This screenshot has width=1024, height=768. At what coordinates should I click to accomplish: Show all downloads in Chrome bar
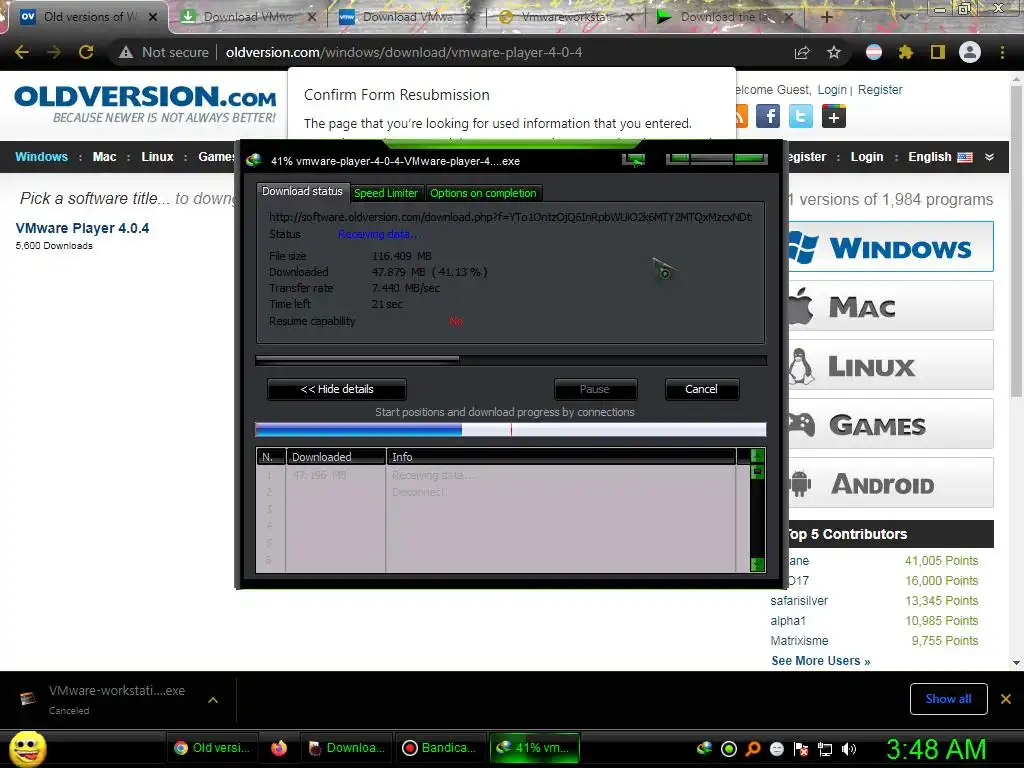(x=948, y=699)
